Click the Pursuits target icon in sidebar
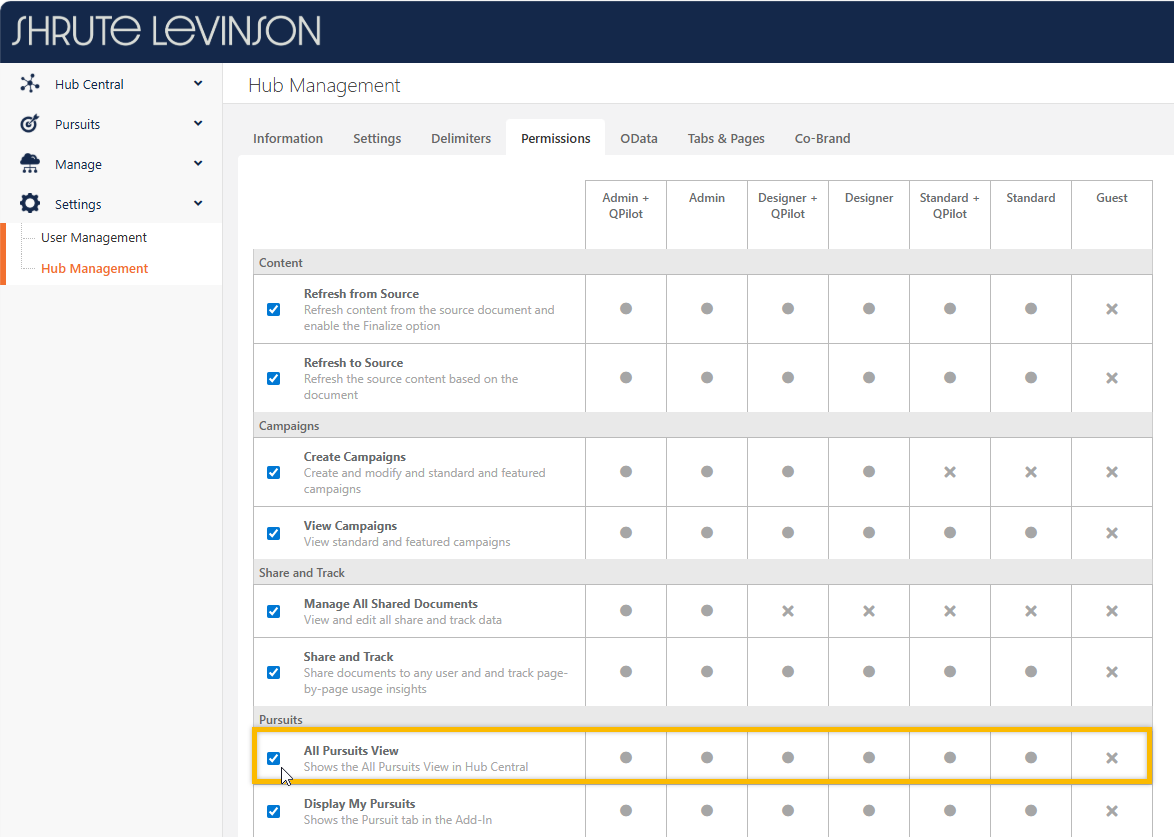This screenshot has width=1174, height=837. [x=30, y=124]
